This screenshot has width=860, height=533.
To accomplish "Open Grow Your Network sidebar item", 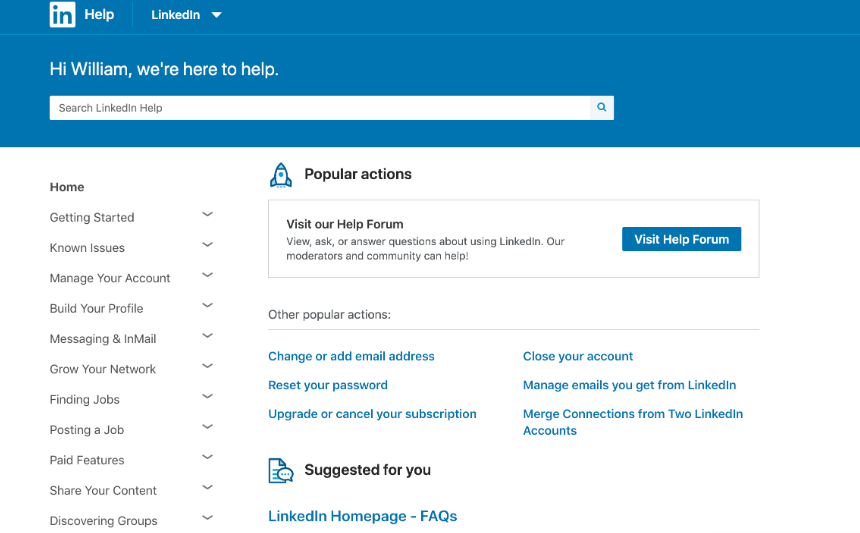I will [x=103, y=369].
